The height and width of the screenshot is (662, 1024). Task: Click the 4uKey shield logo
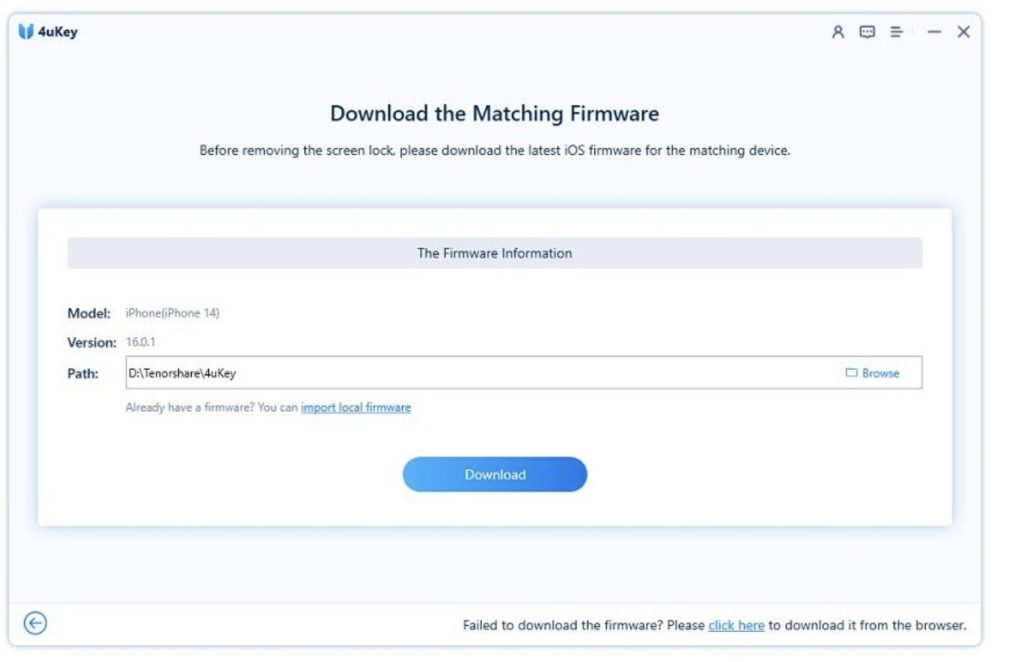[26, 32]
